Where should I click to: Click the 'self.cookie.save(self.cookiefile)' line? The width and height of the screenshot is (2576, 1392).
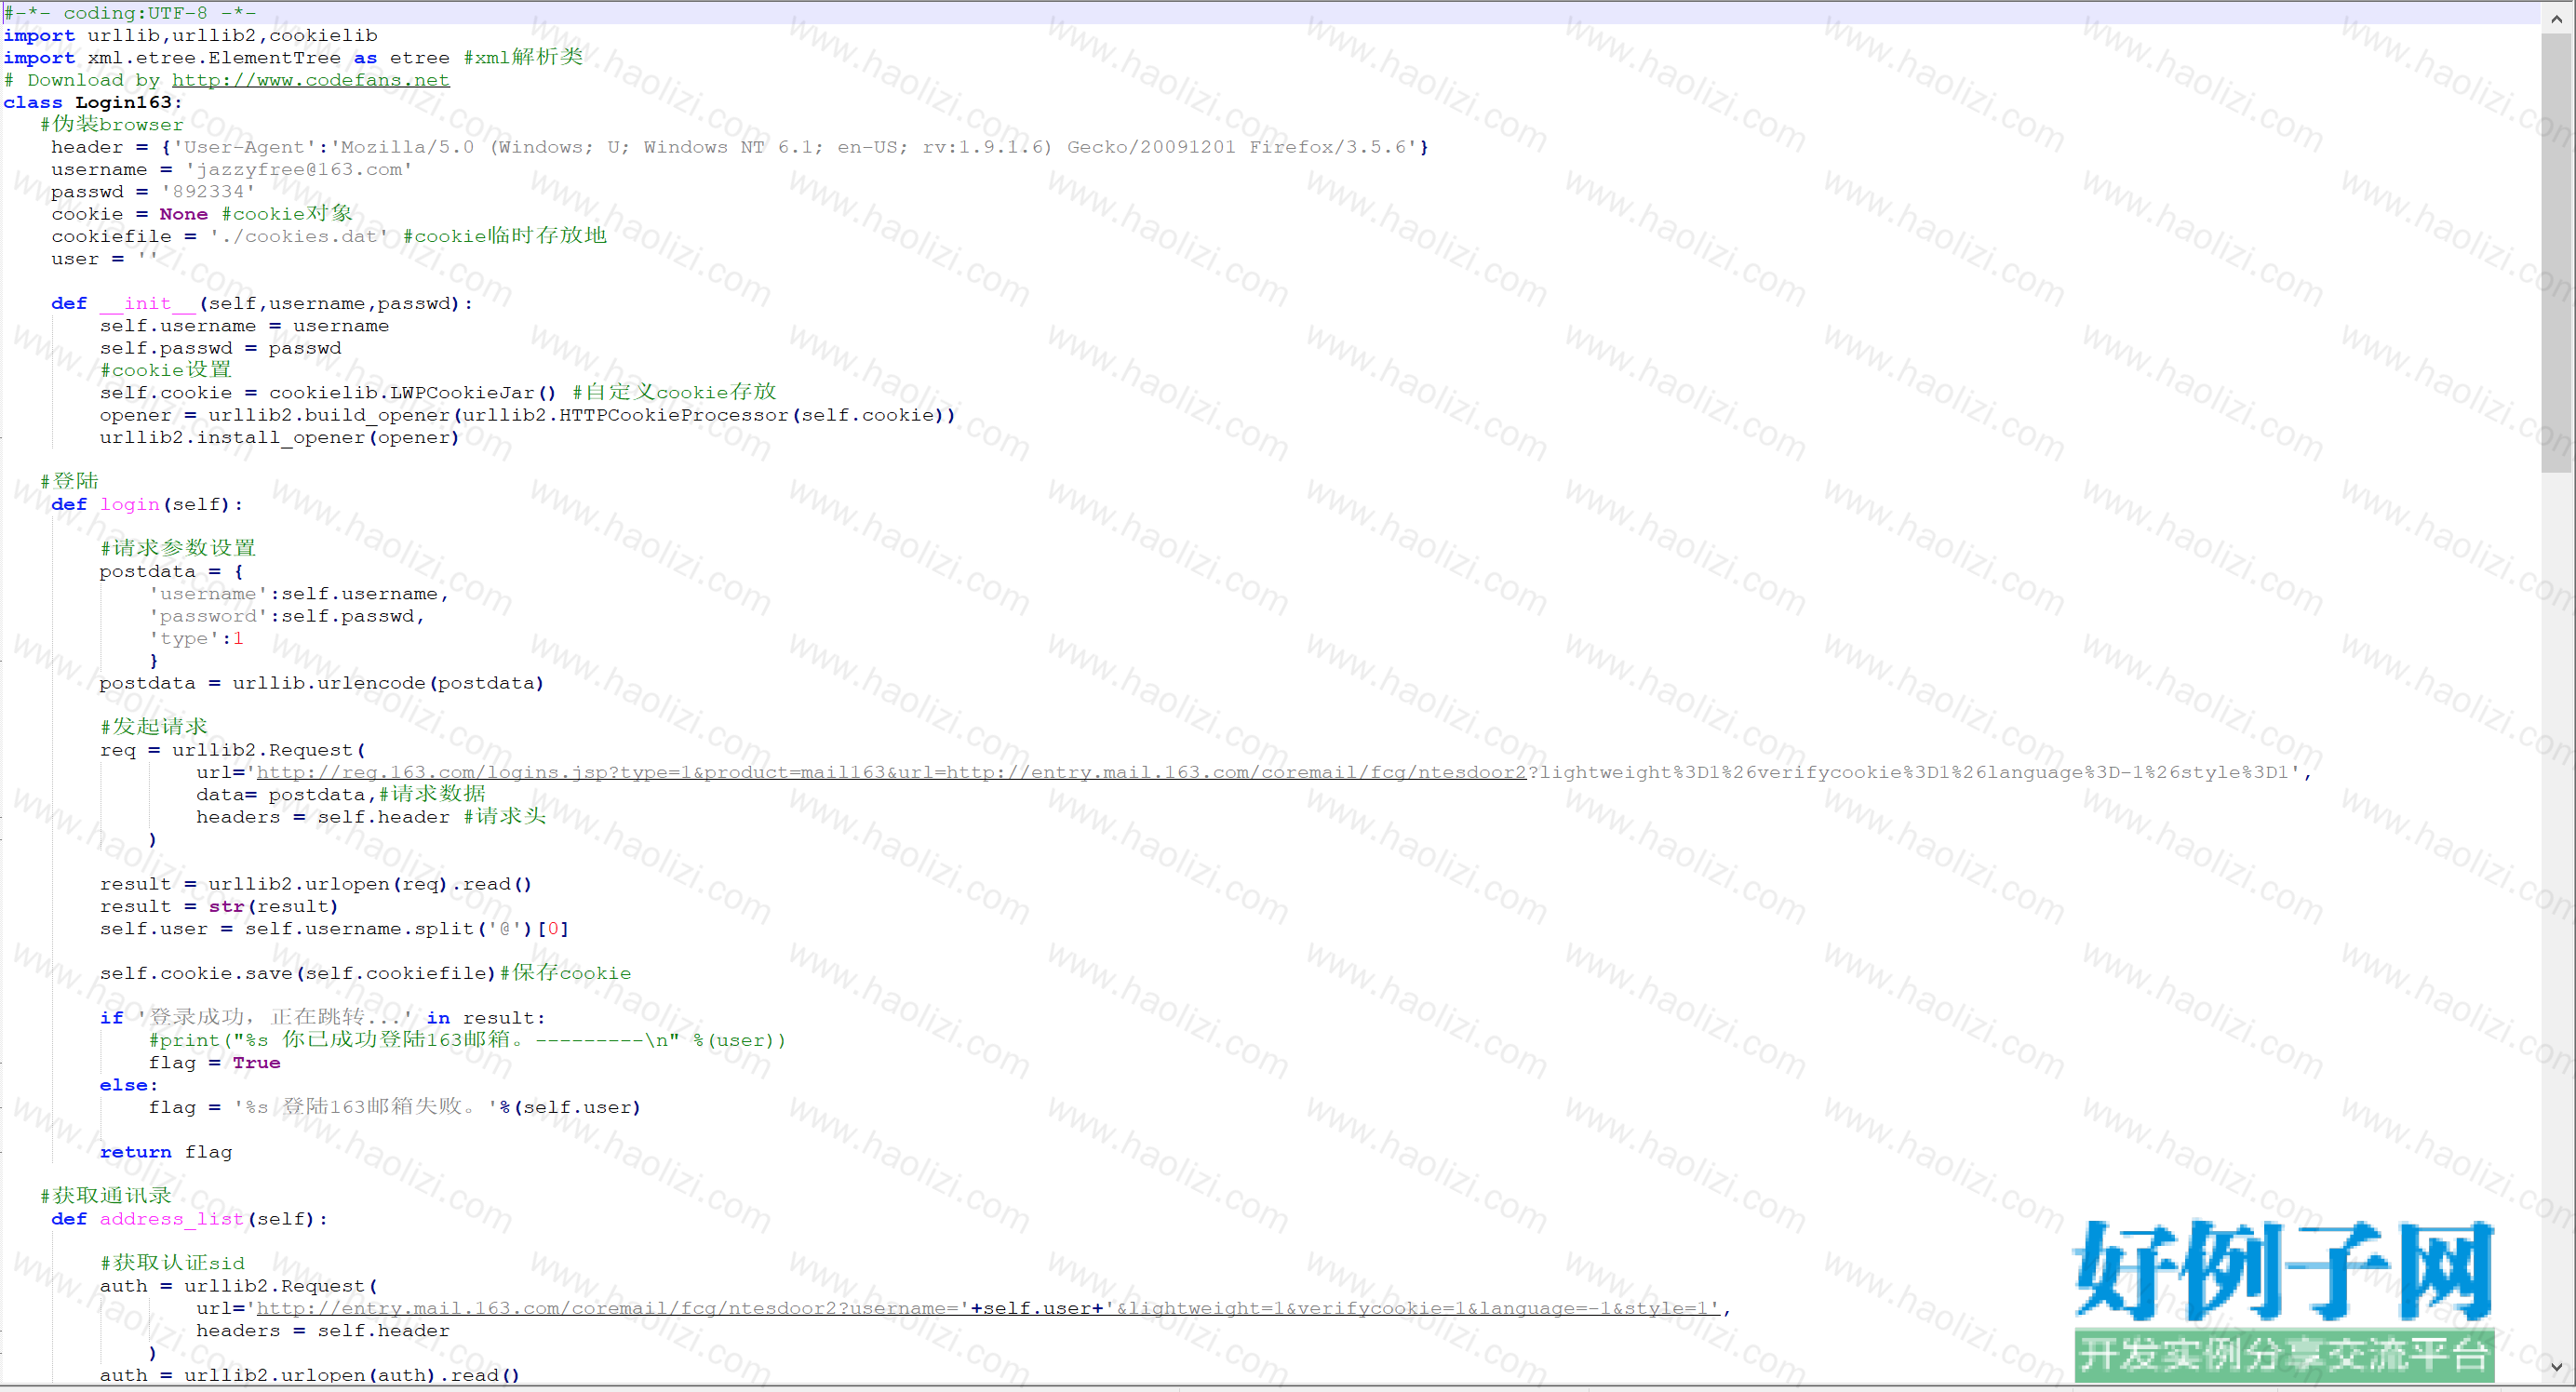(365, 973)
